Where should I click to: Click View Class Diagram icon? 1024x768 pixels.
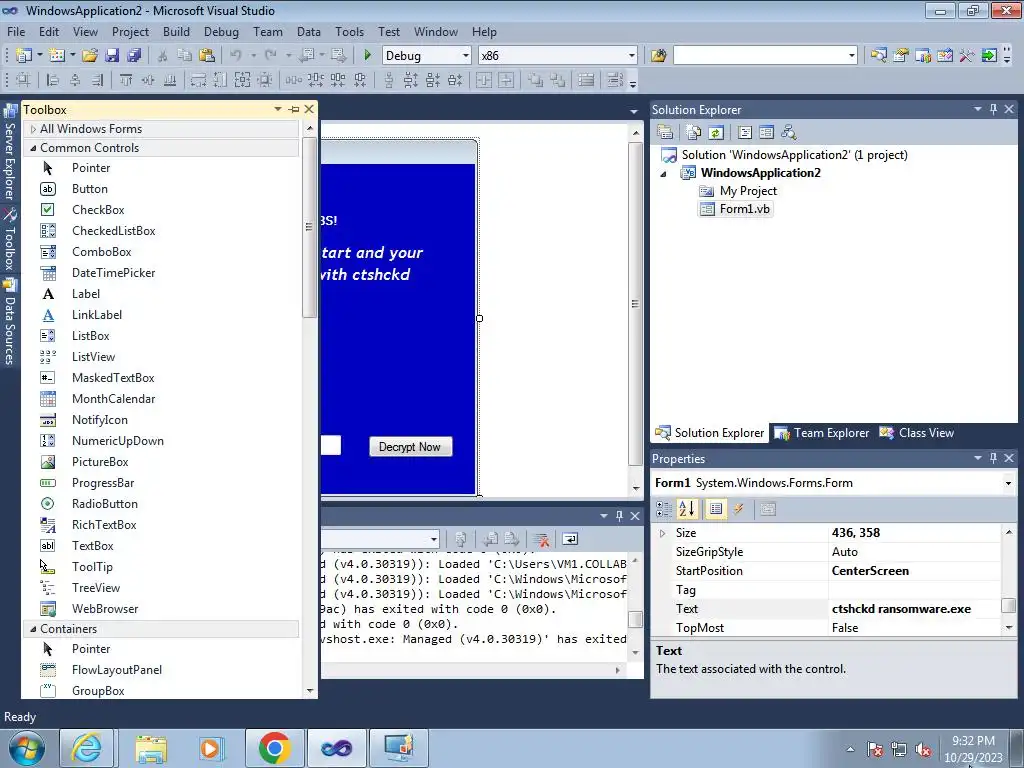pos(789,133)
